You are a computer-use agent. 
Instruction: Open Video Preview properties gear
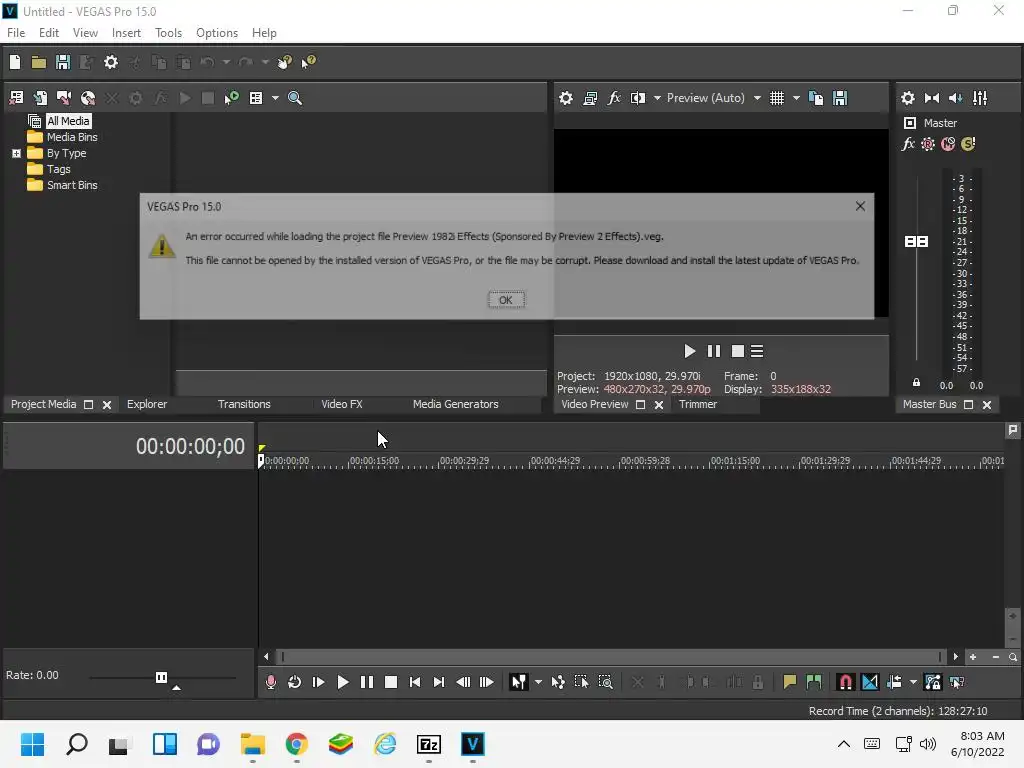[x=566, y=98]
